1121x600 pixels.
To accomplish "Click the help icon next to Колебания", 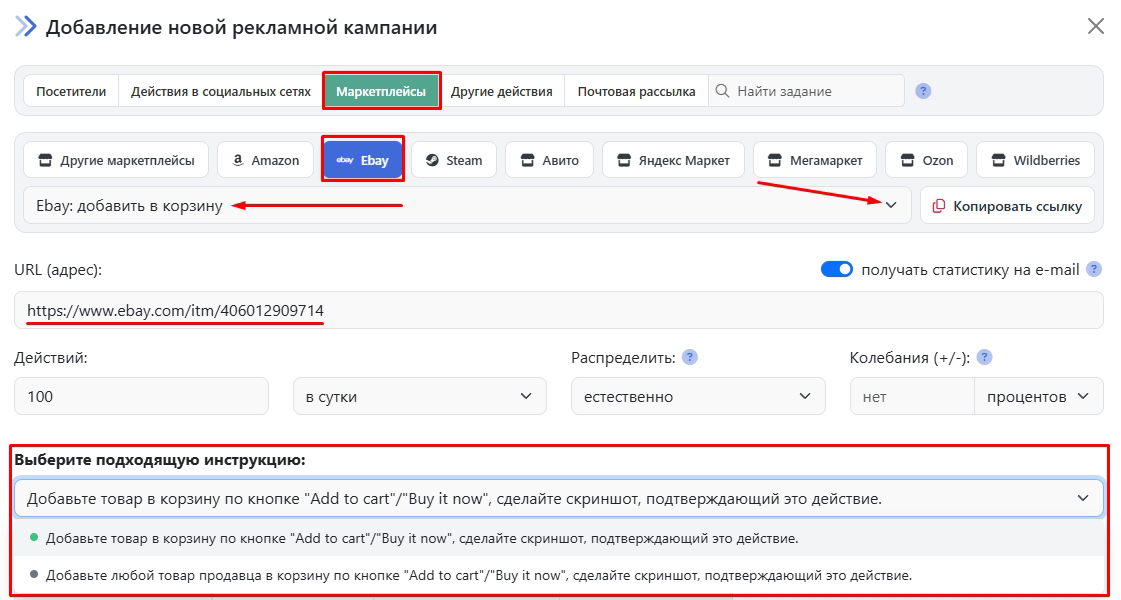I will tap(984, 357).
